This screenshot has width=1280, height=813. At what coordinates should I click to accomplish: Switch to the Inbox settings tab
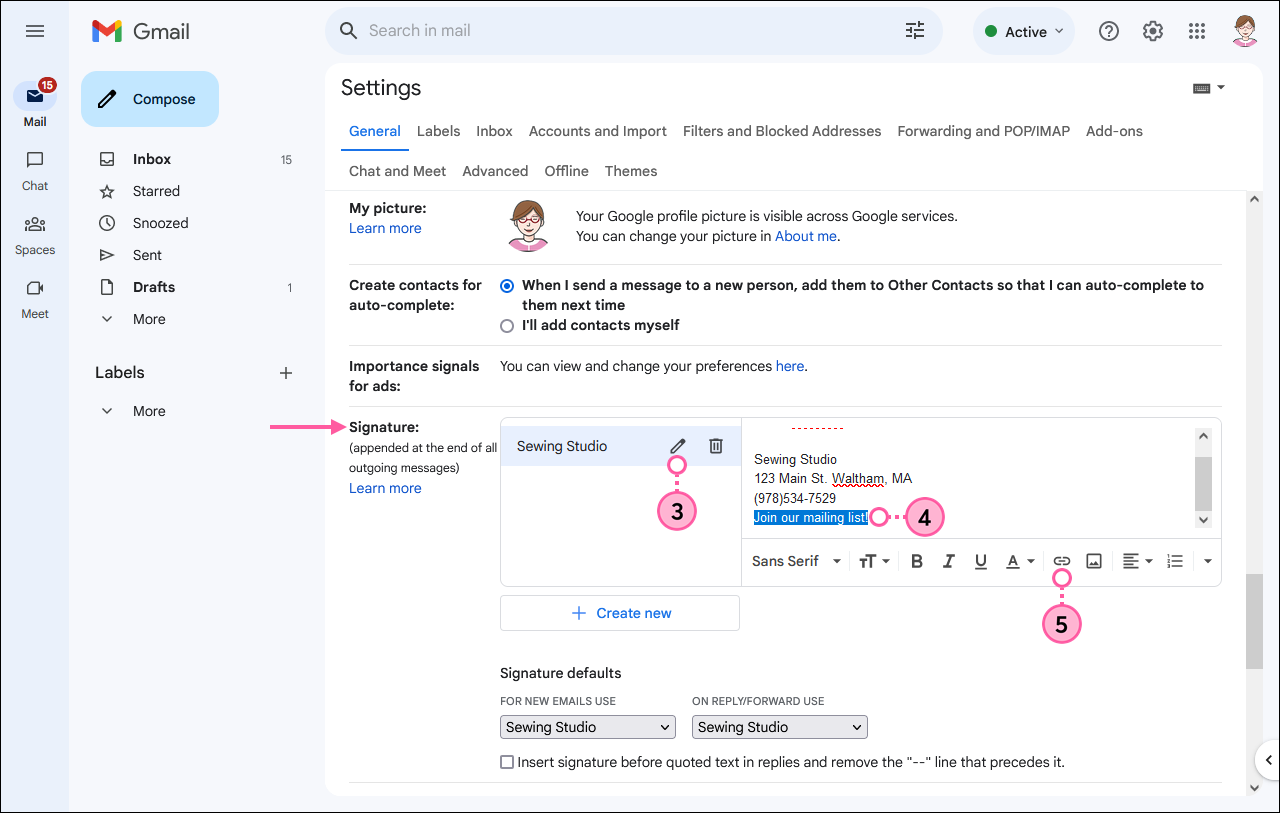494,132
